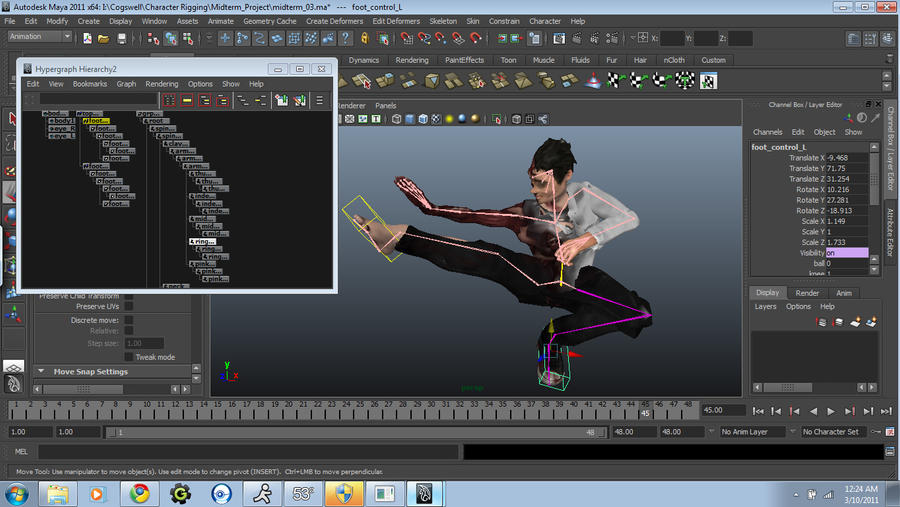Click the wireframe cube icon in viewport toolbar
Viewport: 900px width, 507px height.
[x=396, y=119]
